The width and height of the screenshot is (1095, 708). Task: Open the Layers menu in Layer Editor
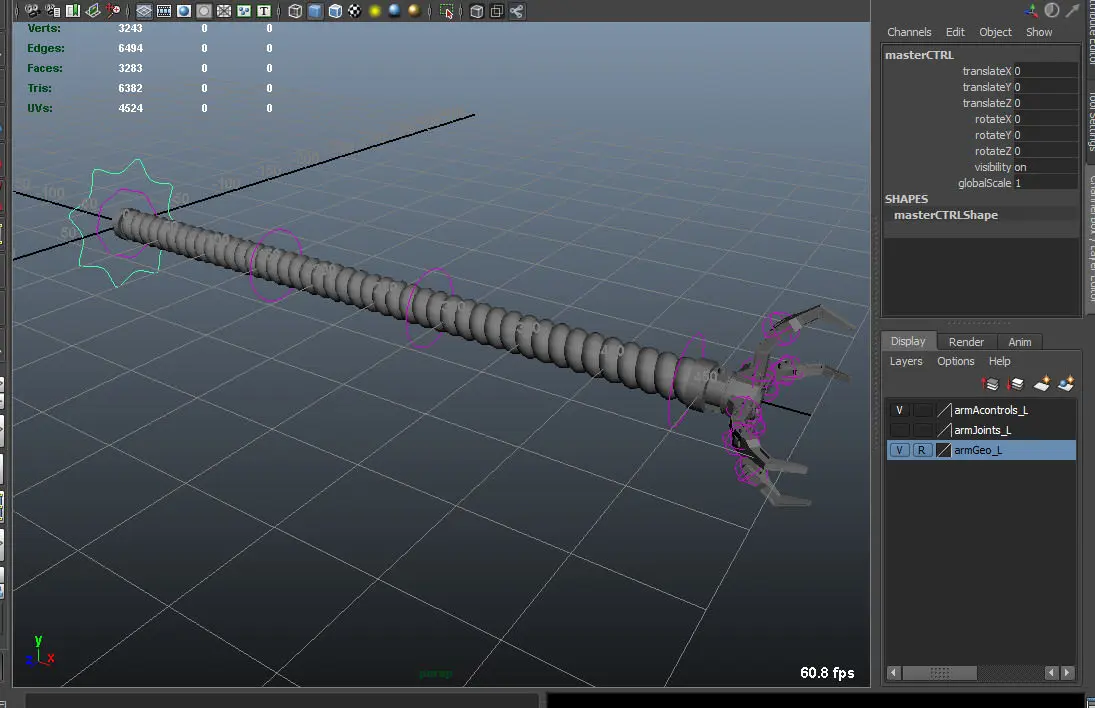click(906, 362)
